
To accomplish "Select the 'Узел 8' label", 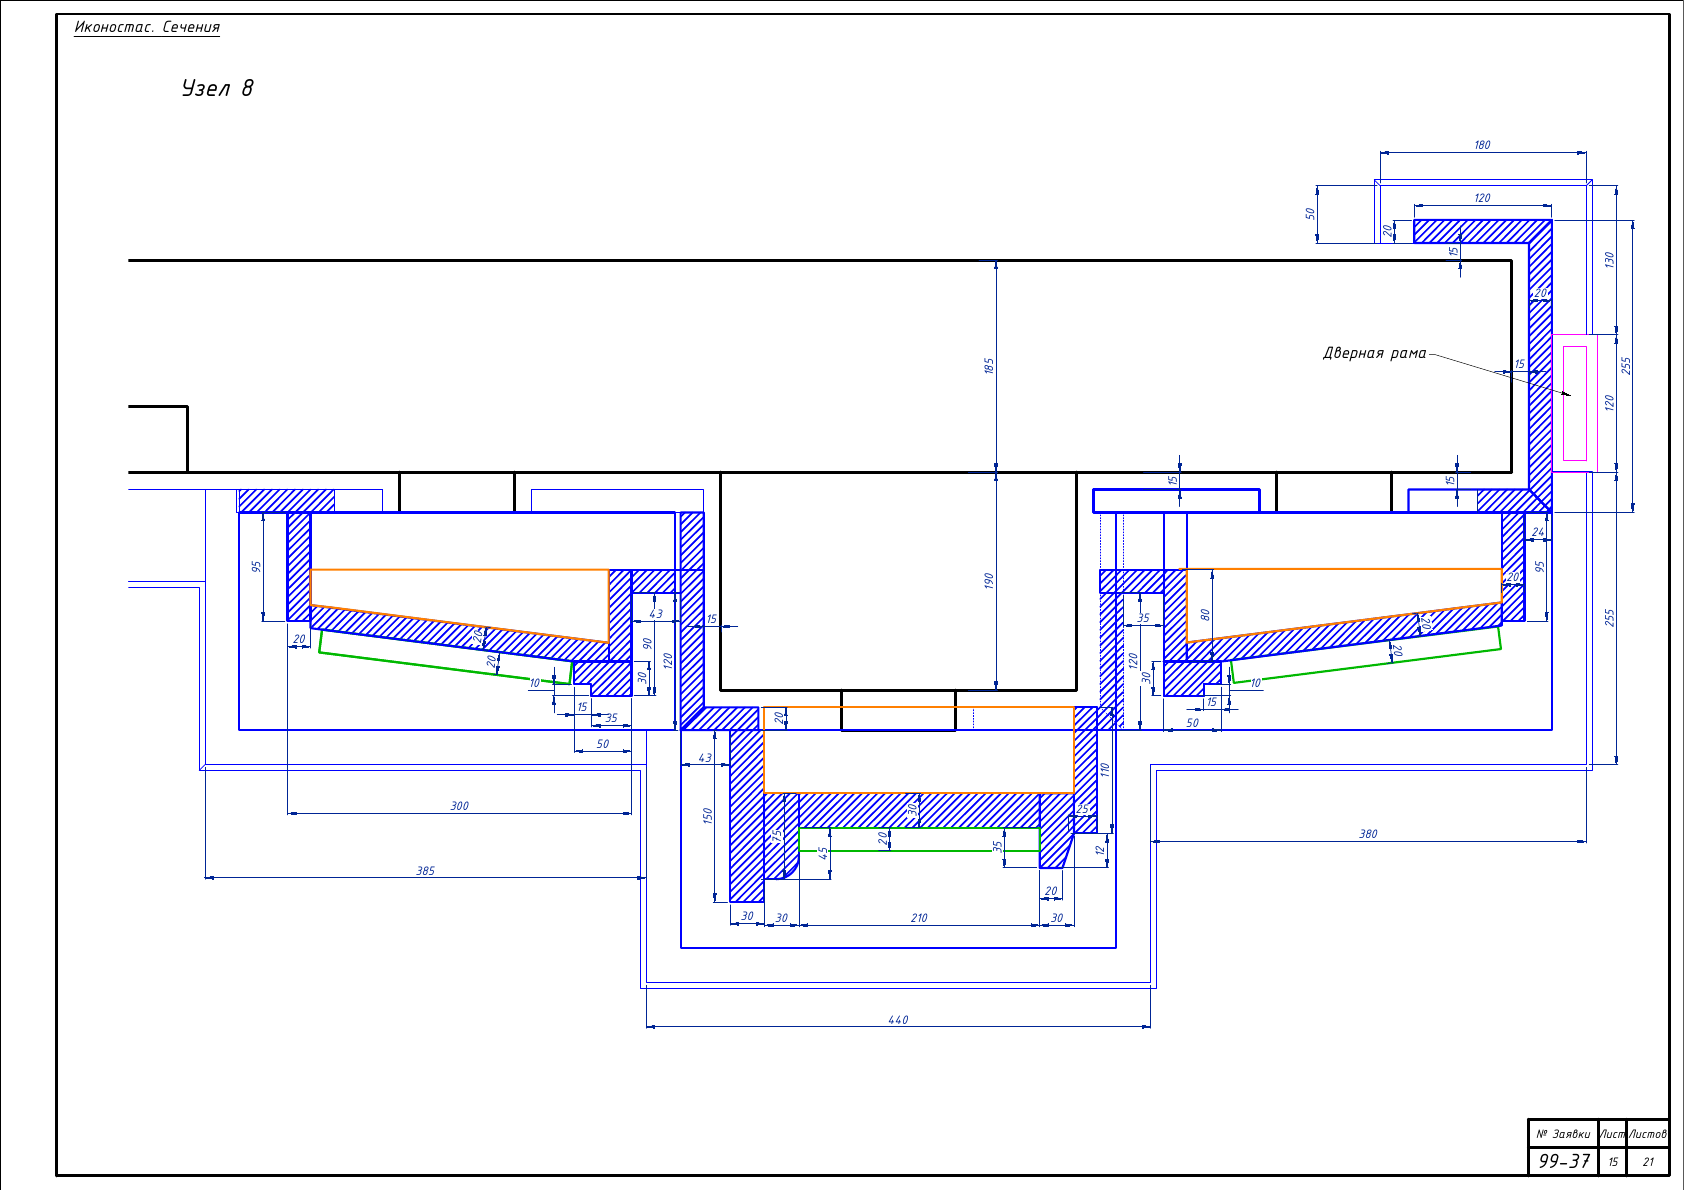I will click(217, 88).
